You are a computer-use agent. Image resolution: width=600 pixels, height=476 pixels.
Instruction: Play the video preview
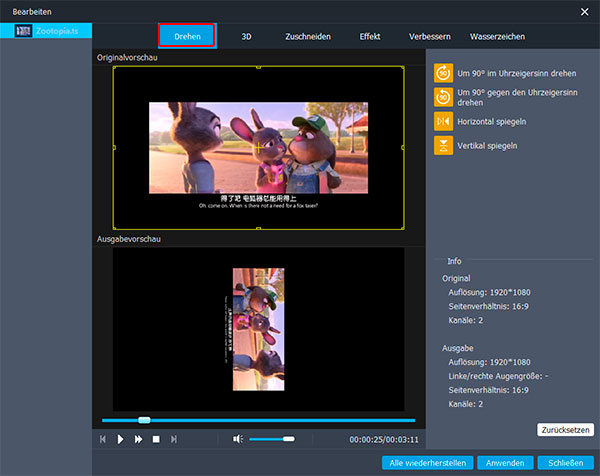[x=120, y=439]
